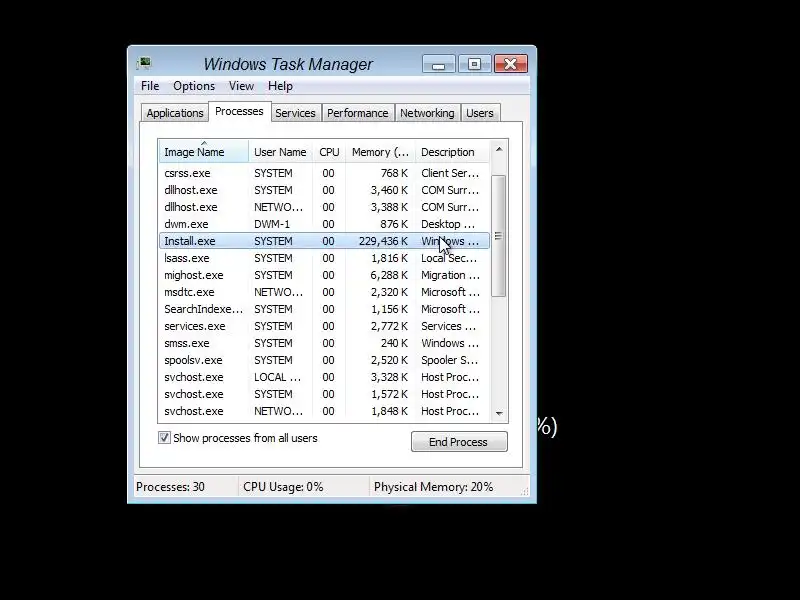Select the lsass.exe process

[324, 258]
